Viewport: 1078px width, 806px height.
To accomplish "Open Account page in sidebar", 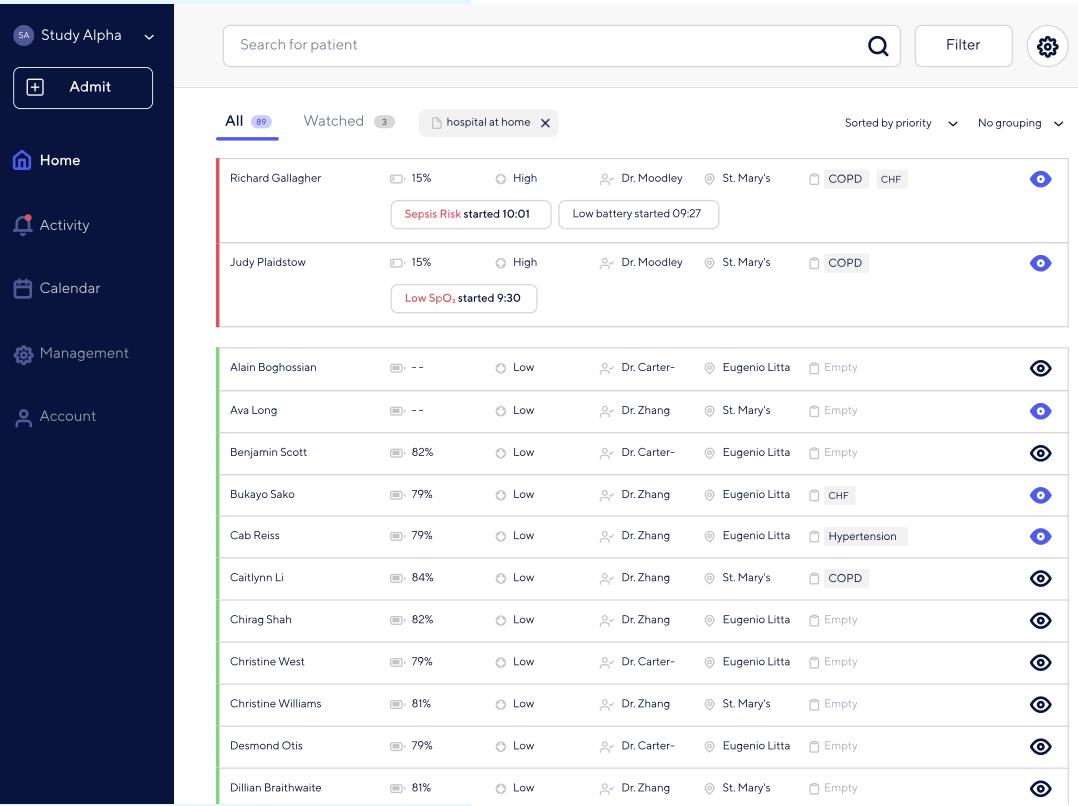I will tap(67, 417).
